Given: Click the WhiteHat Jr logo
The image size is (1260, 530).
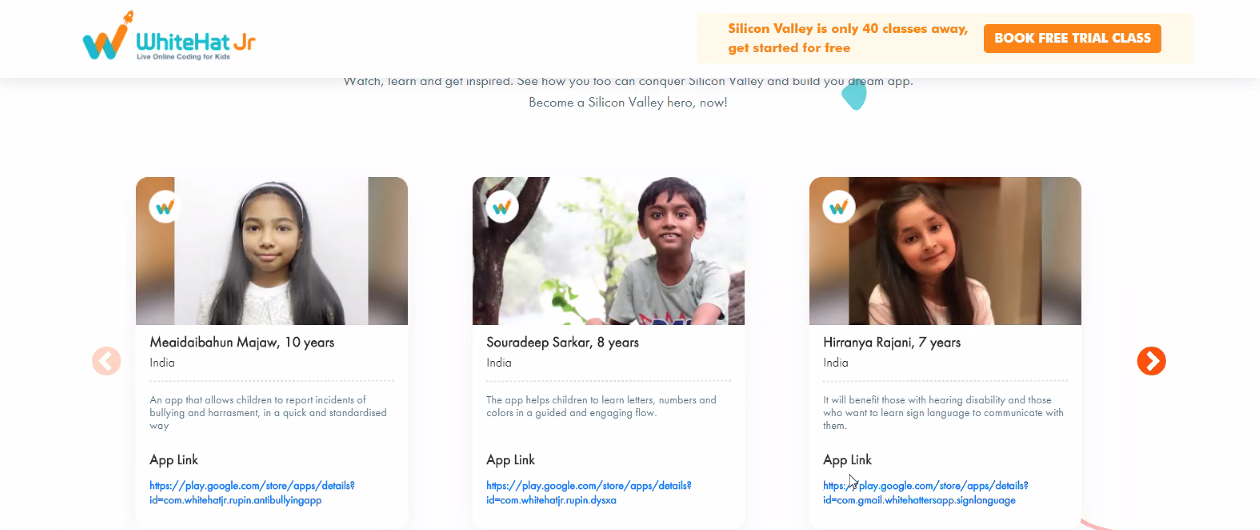Looking at the screenshot, I should (x=170, y=40).
